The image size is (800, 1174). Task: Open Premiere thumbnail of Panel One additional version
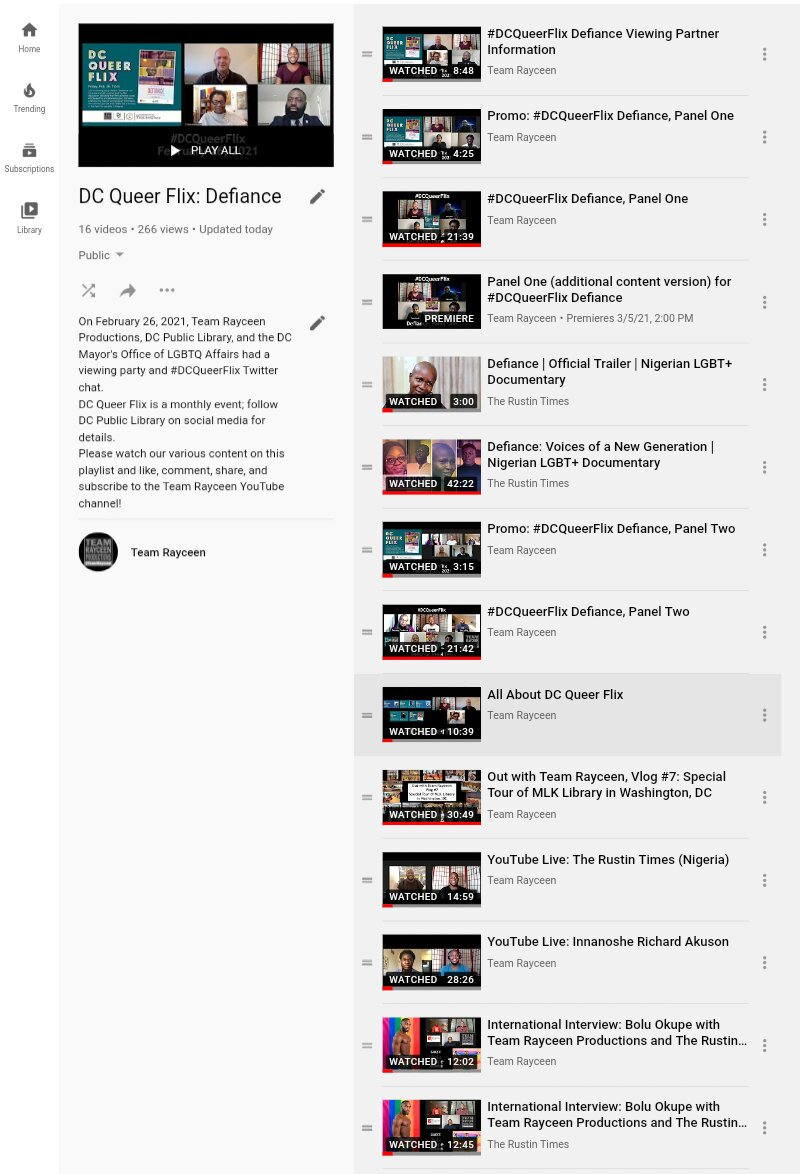pos(431,302)
